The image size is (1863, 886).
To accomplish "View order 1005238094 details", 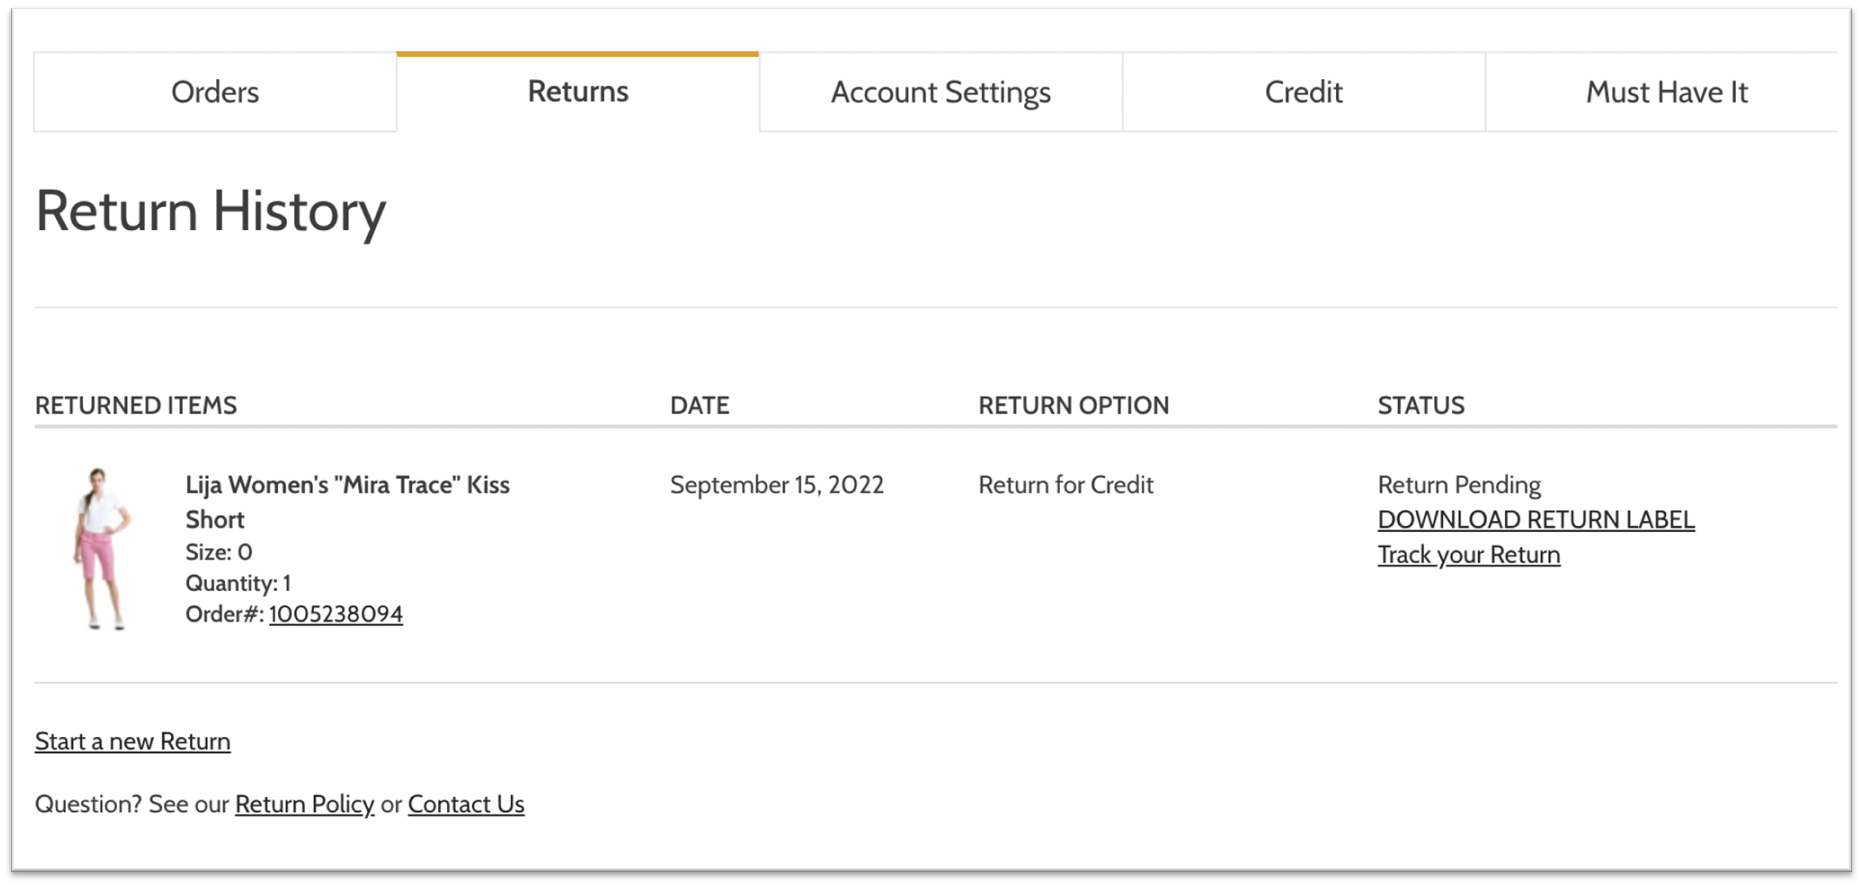I will pyautogui.click(x=336, y=613).
